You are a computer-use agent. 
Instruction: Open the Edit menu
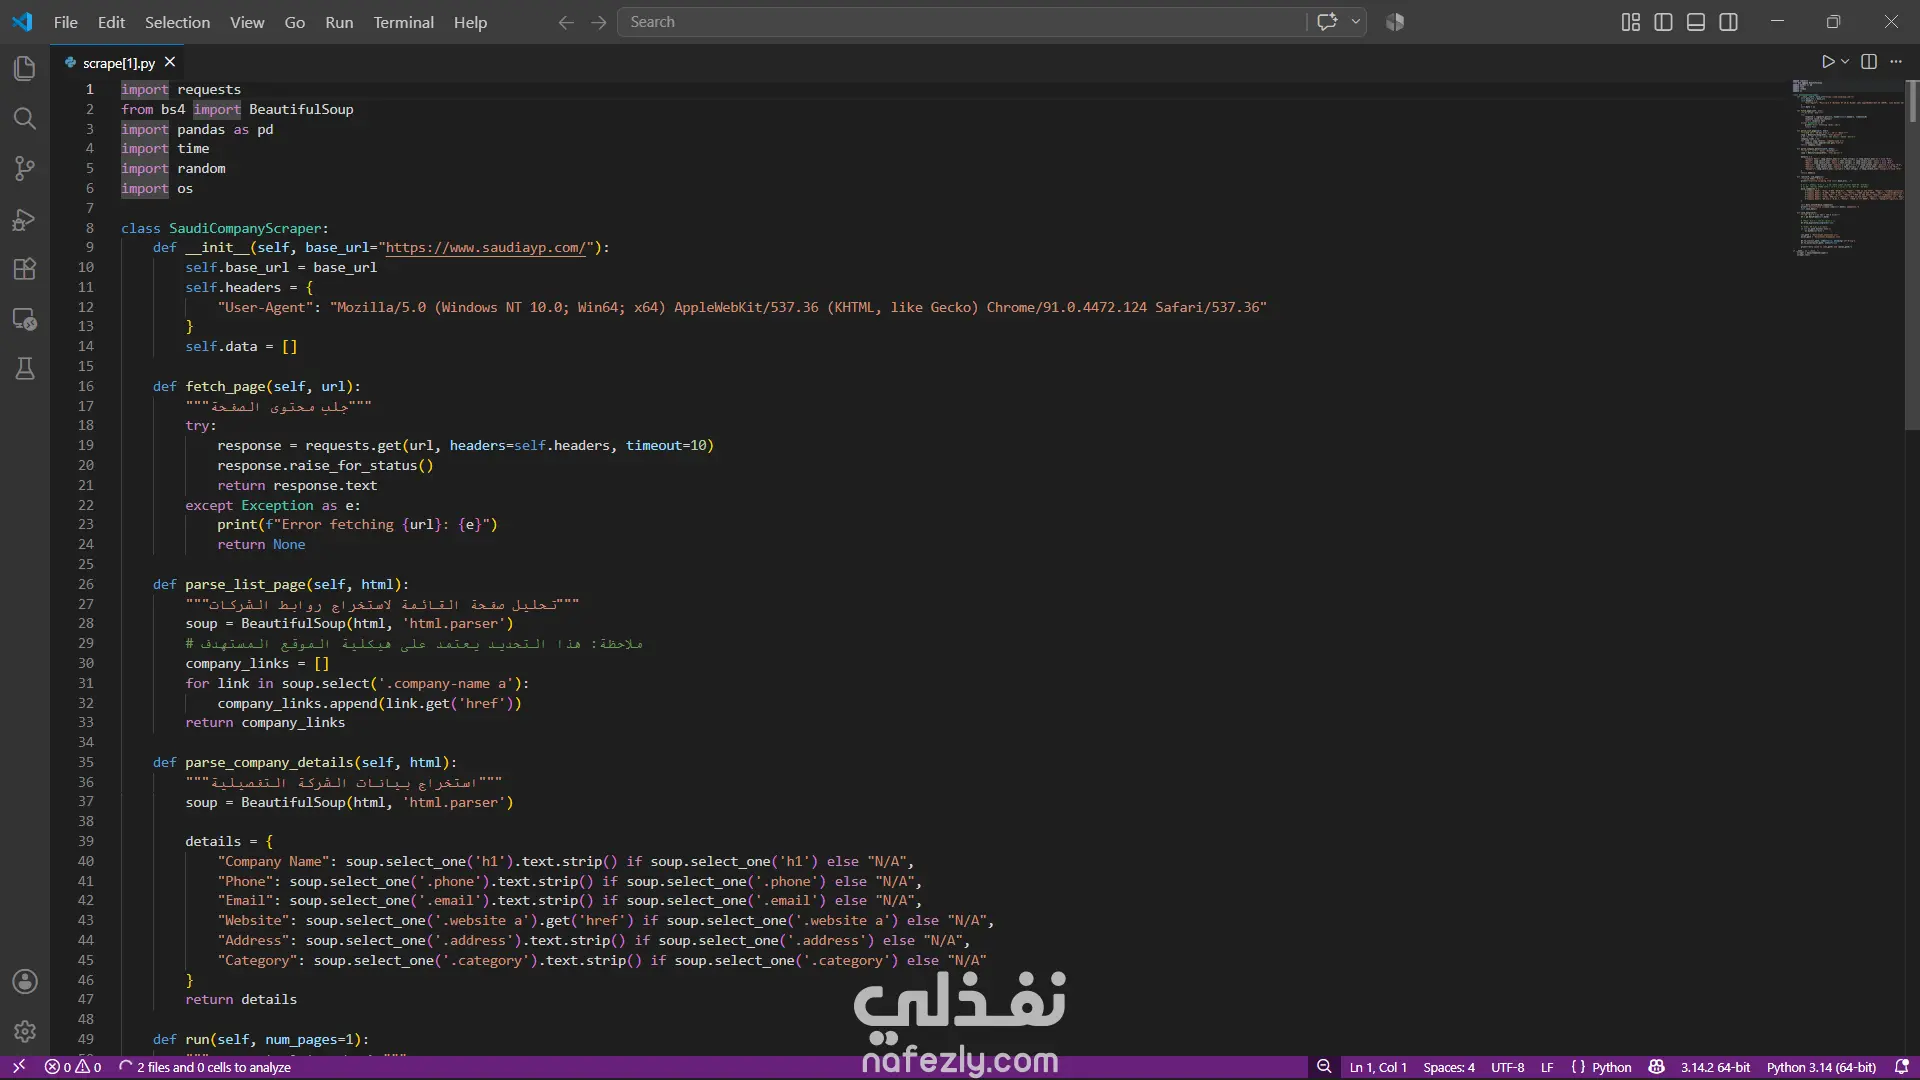(x=111, y=22)
